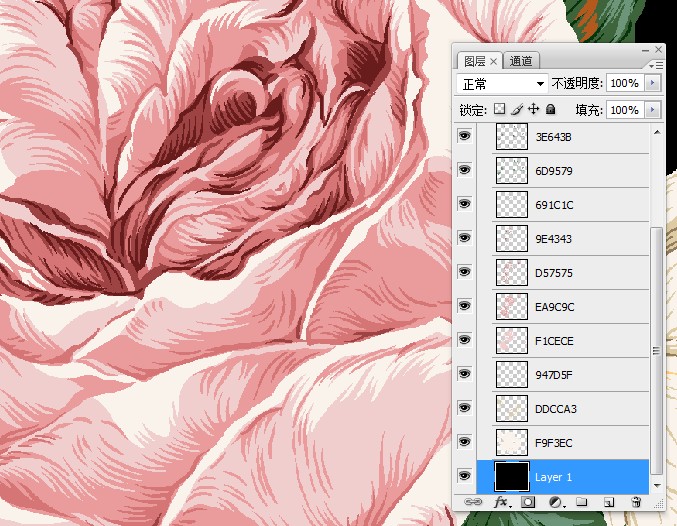This screenshot has height=526, width=677.
Task: Open the 填充 fill slider arrow
Action: (652, 110)
